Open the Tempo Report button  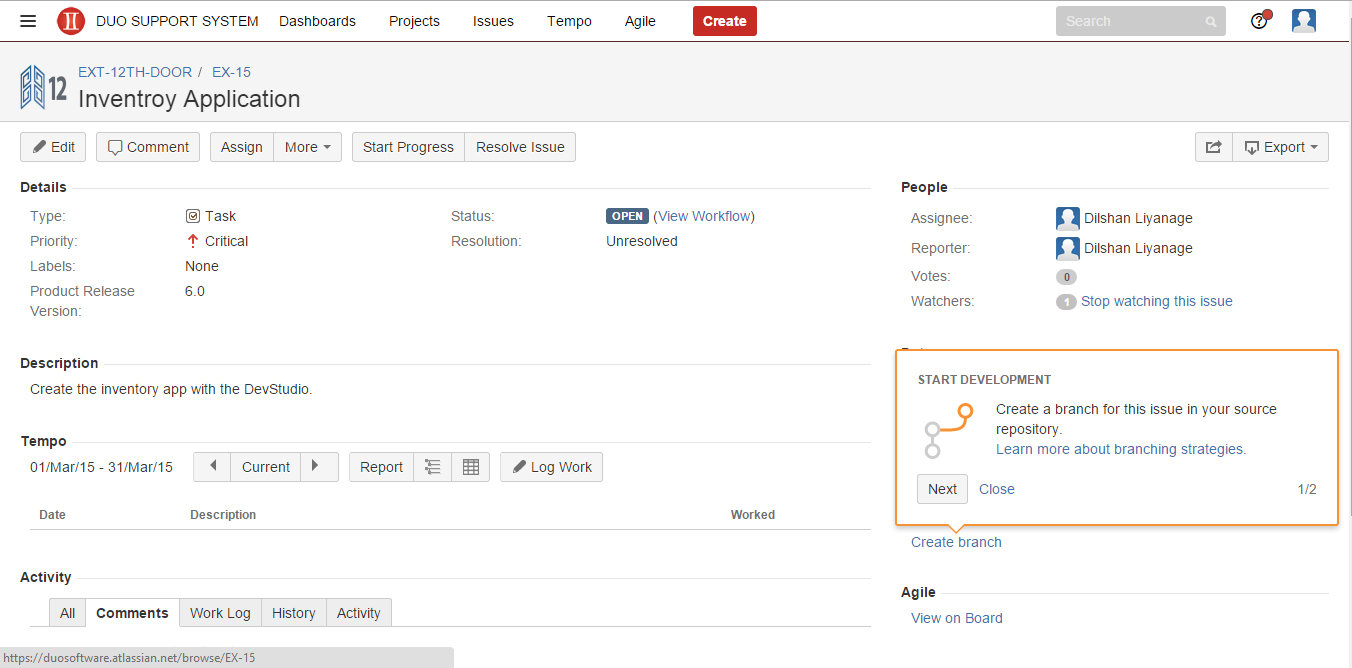(381, 467)
